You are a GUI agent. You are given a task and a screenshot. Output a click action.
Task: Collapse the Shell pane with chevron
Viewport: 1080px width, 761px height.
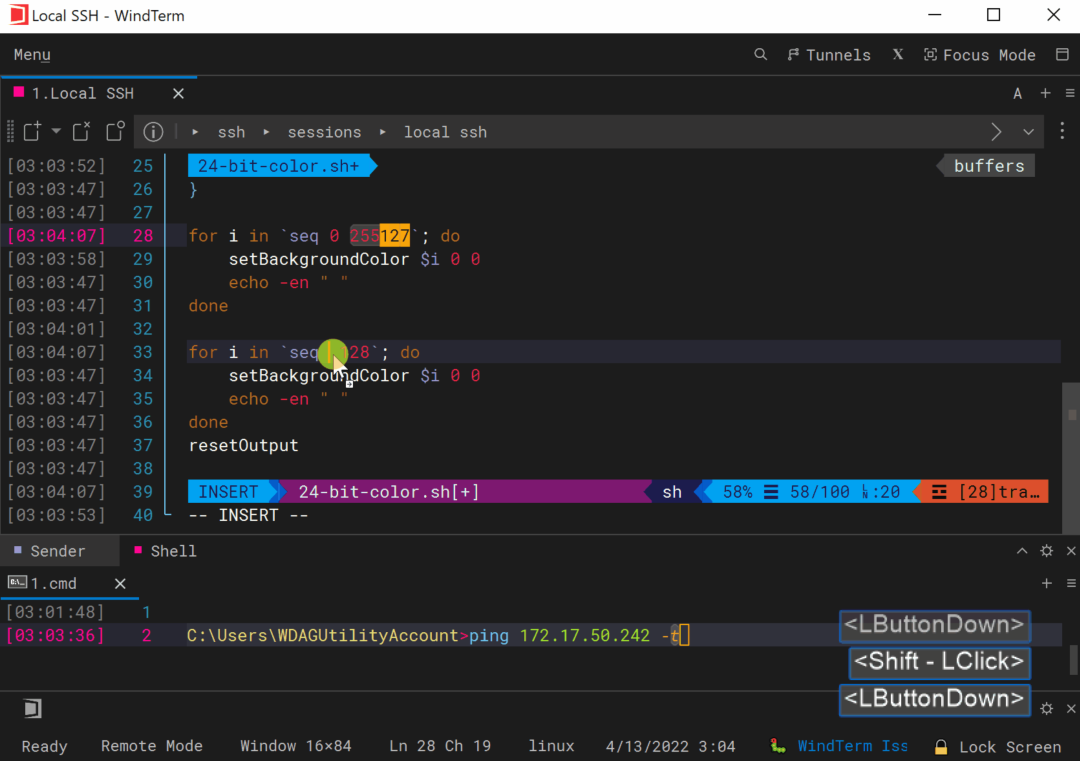1022,551
